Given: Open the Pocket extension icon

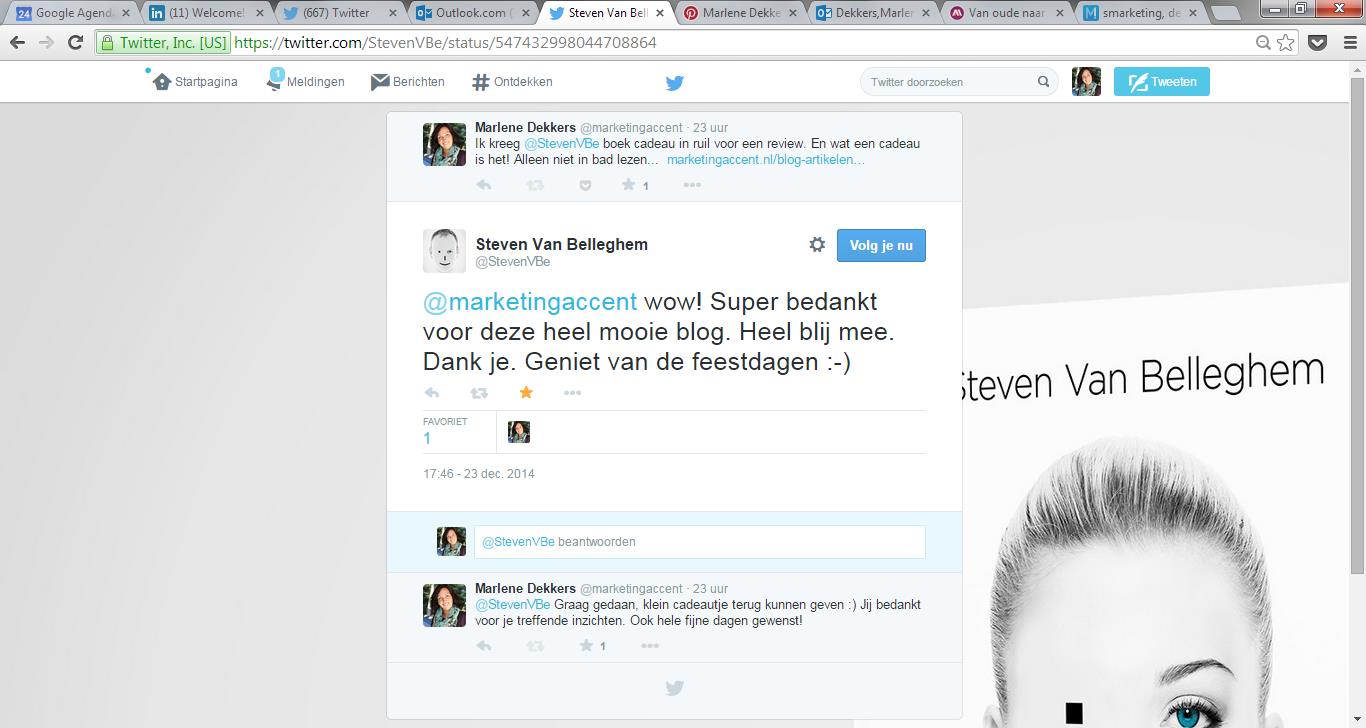Looking at the screenshot, I should coord(1318,43).
